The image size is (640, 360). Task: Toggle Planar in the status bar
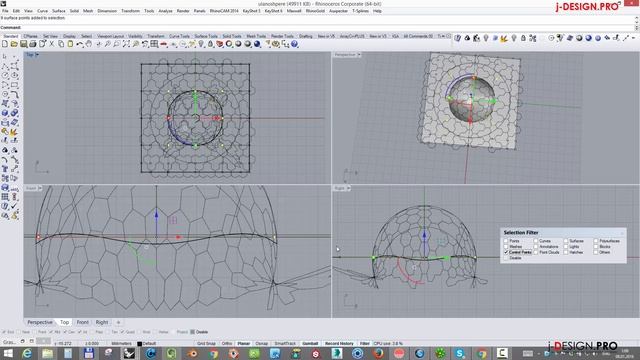244,344
